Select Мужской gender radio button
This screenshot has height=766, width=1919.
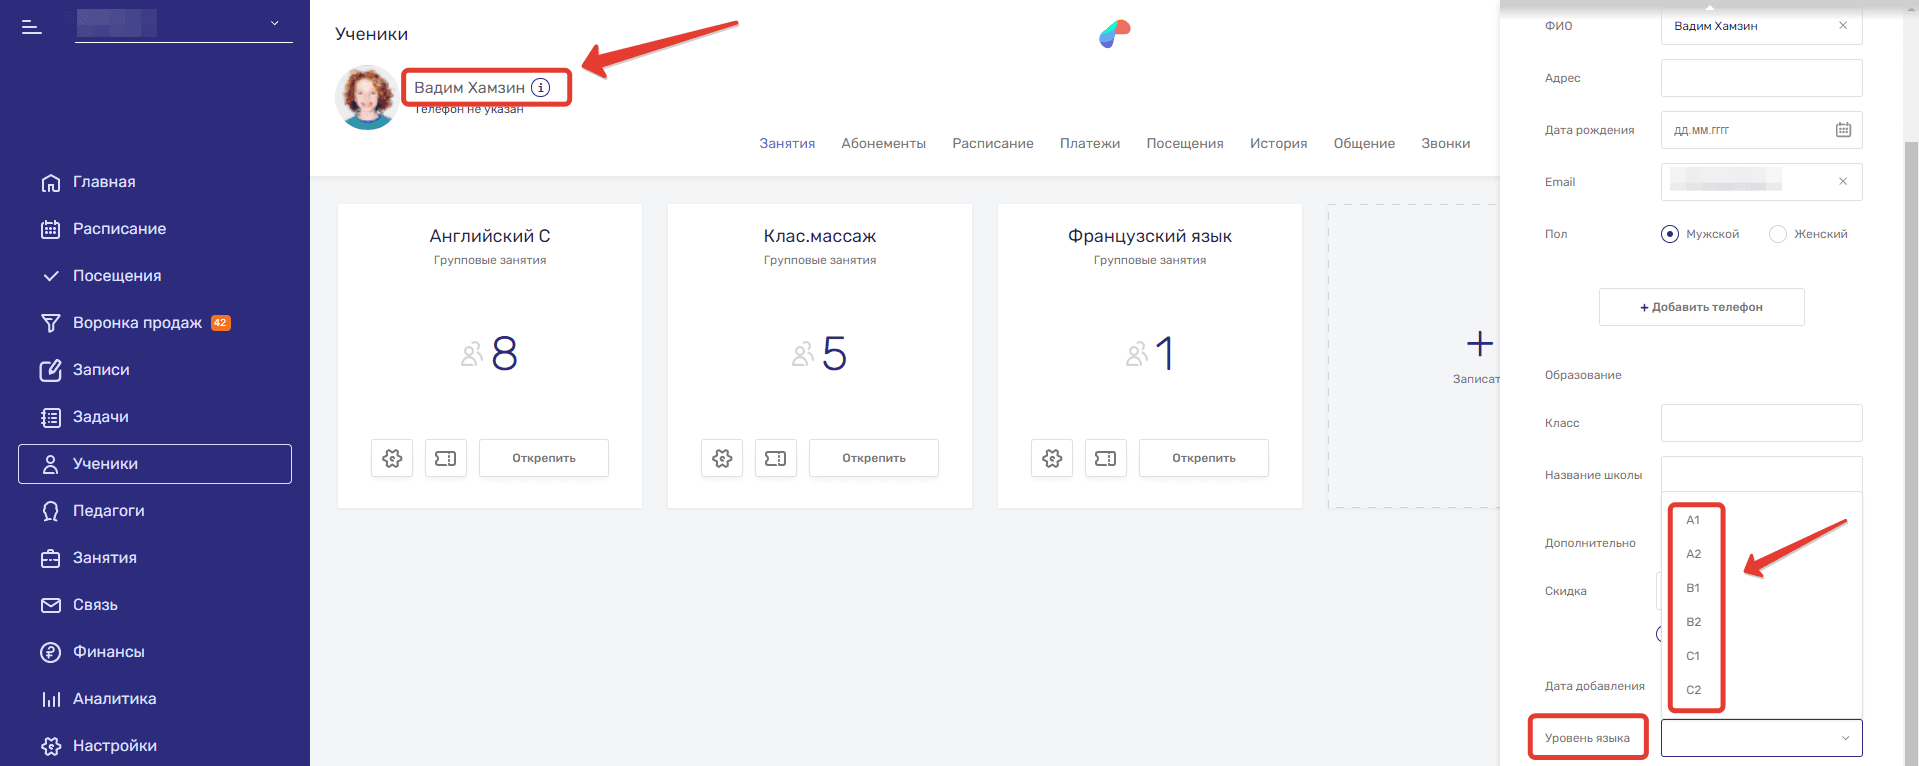[x=1670, y=234]
